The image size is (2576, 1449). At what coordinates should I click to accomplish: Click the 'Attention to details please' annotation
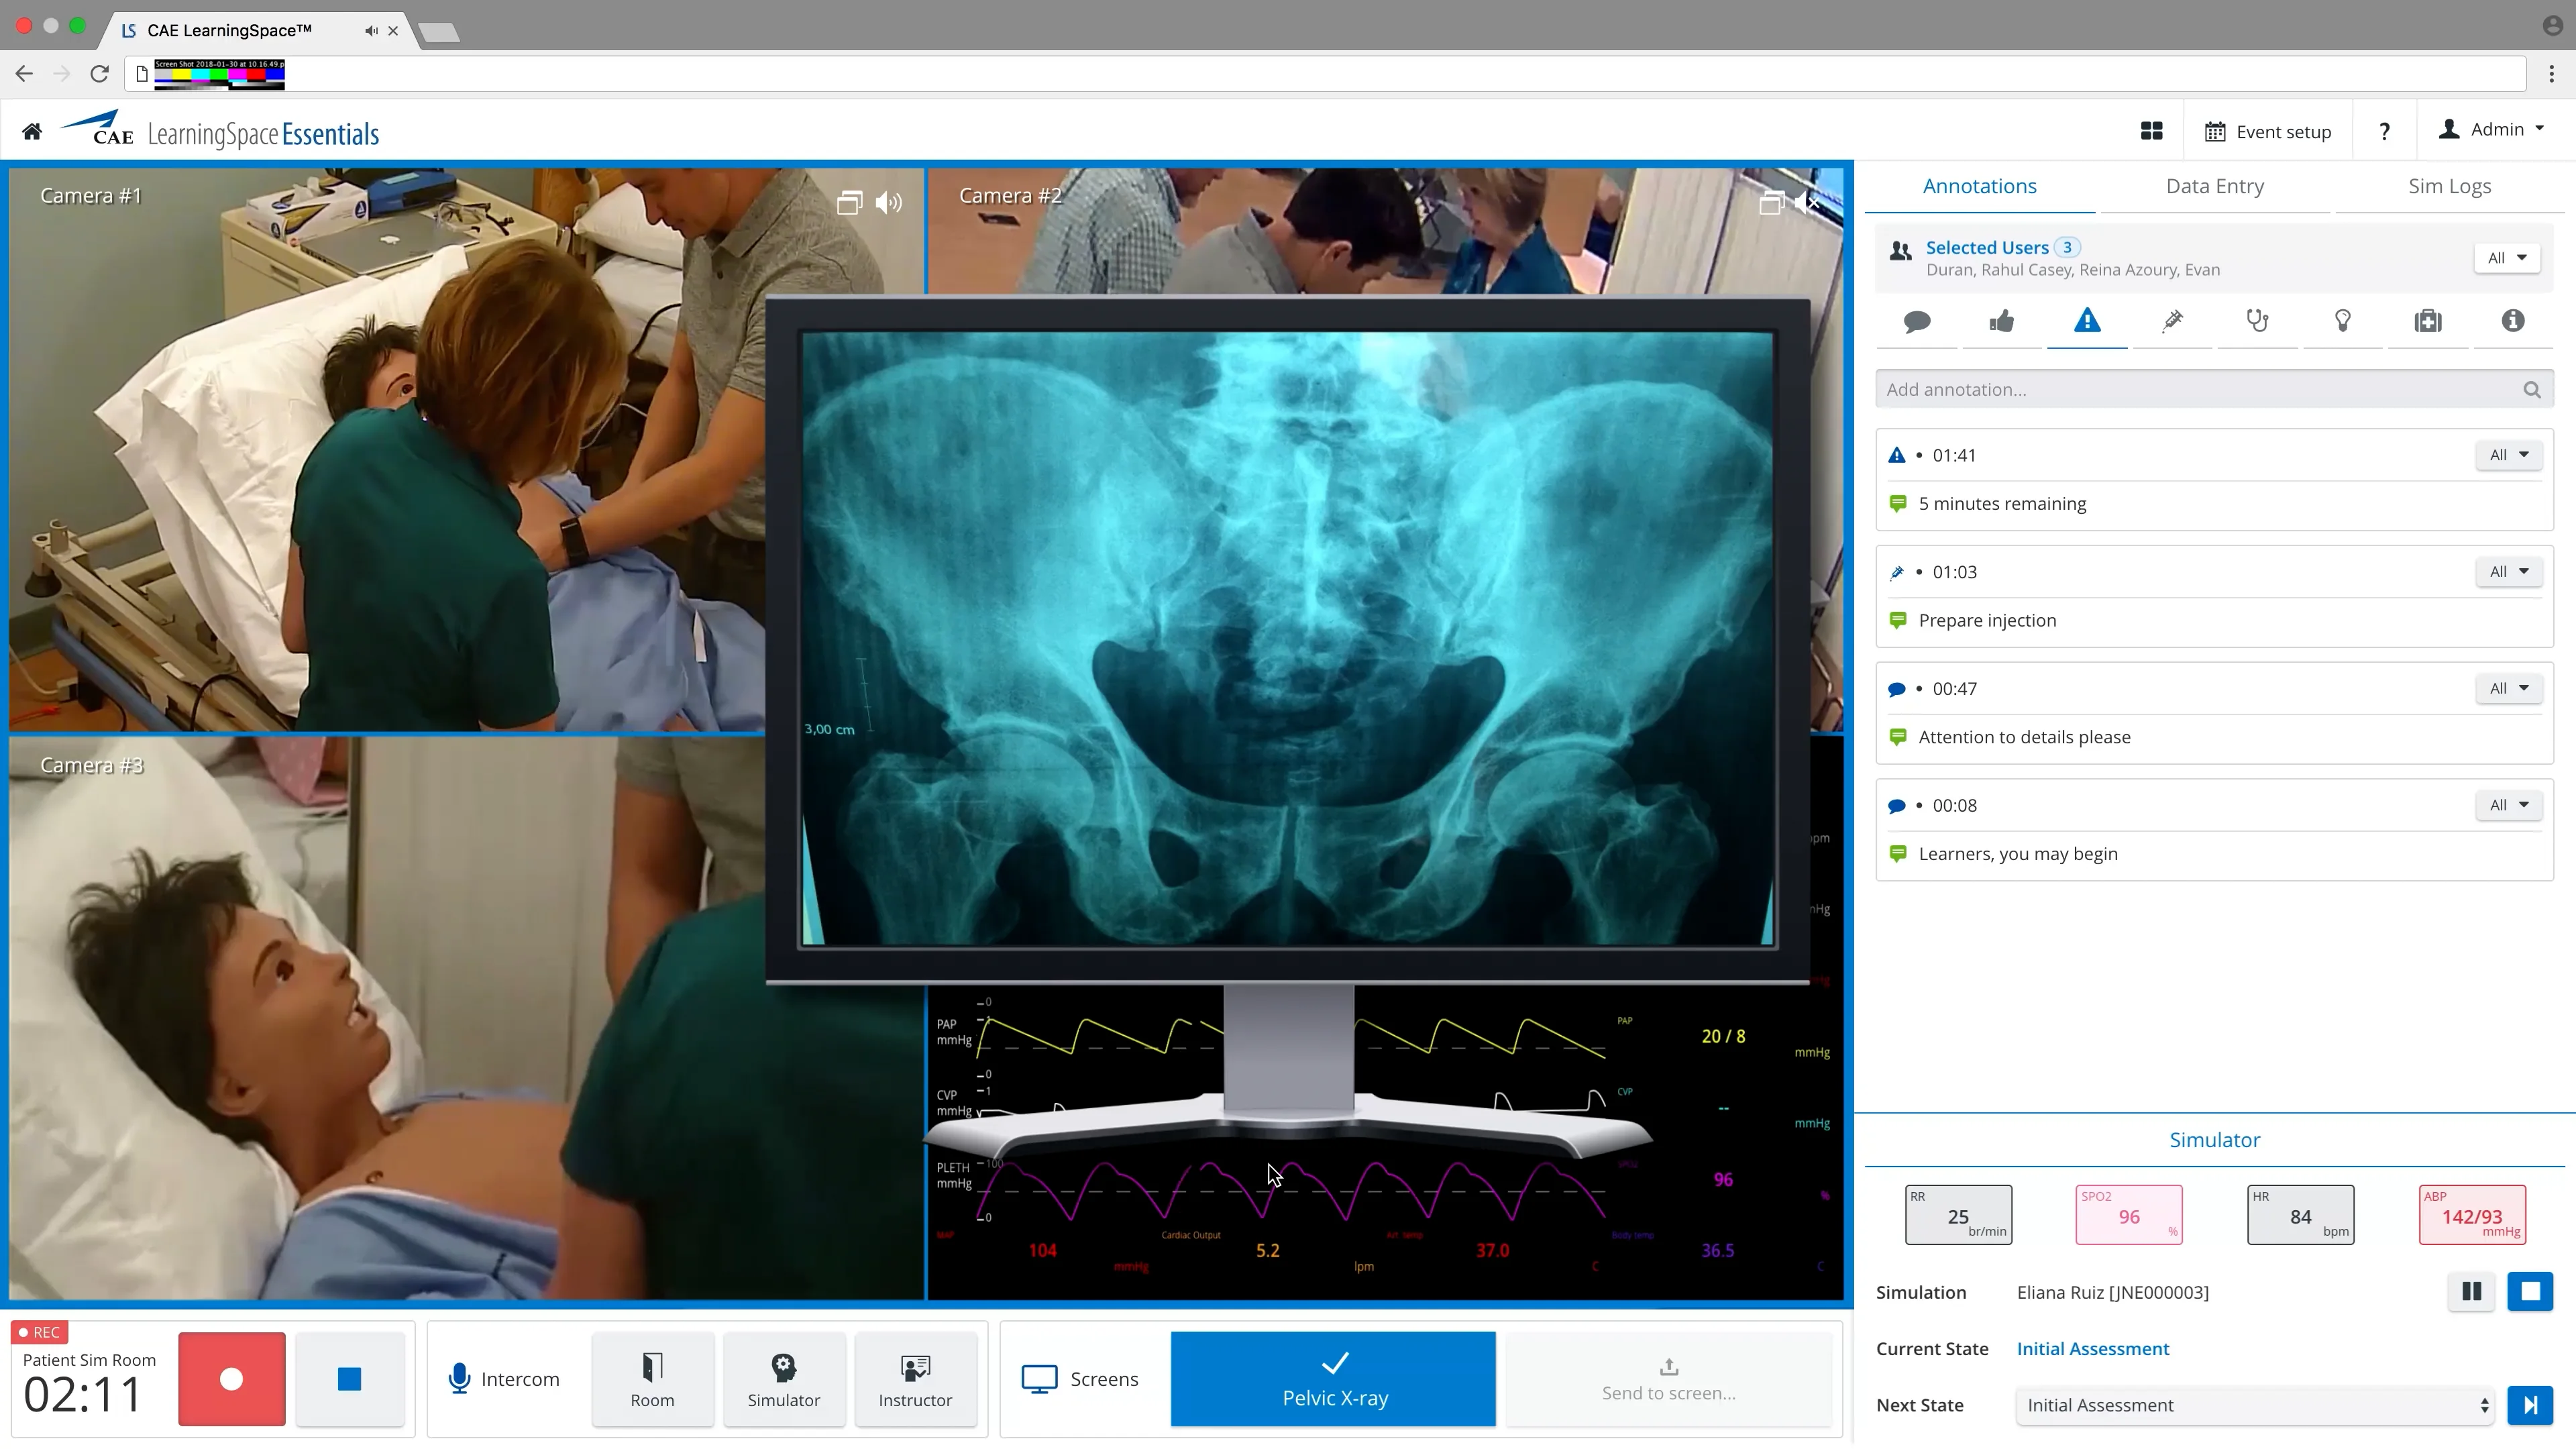click(x=2024, y=738)
